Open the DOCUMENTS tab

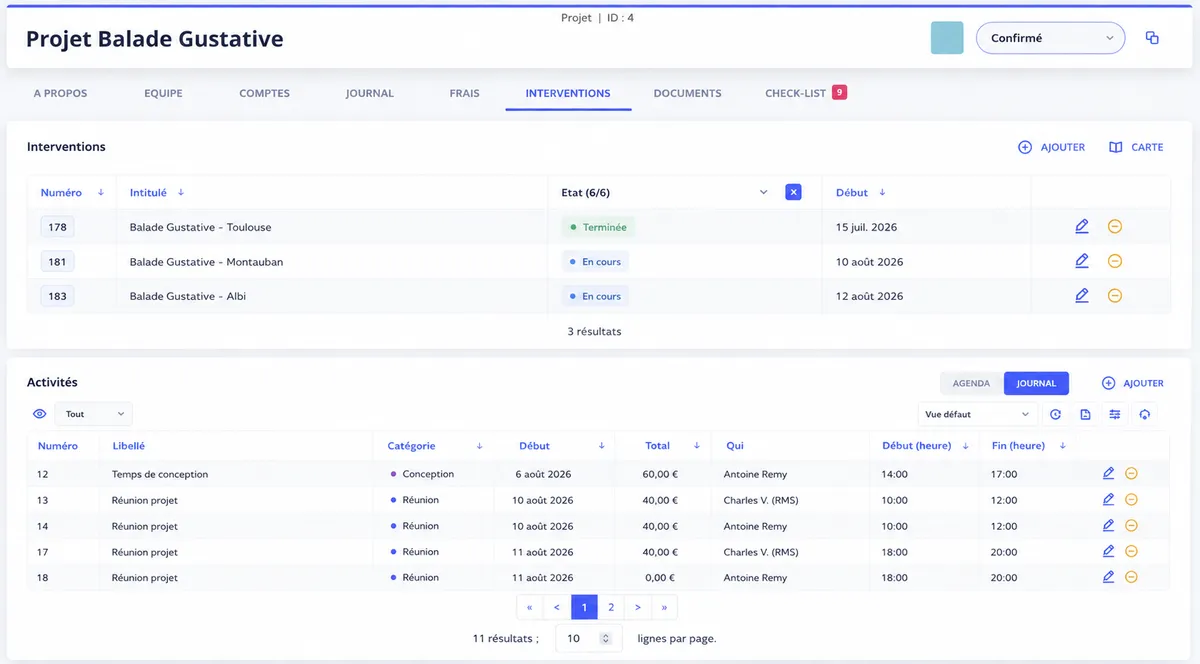point(687,93)
